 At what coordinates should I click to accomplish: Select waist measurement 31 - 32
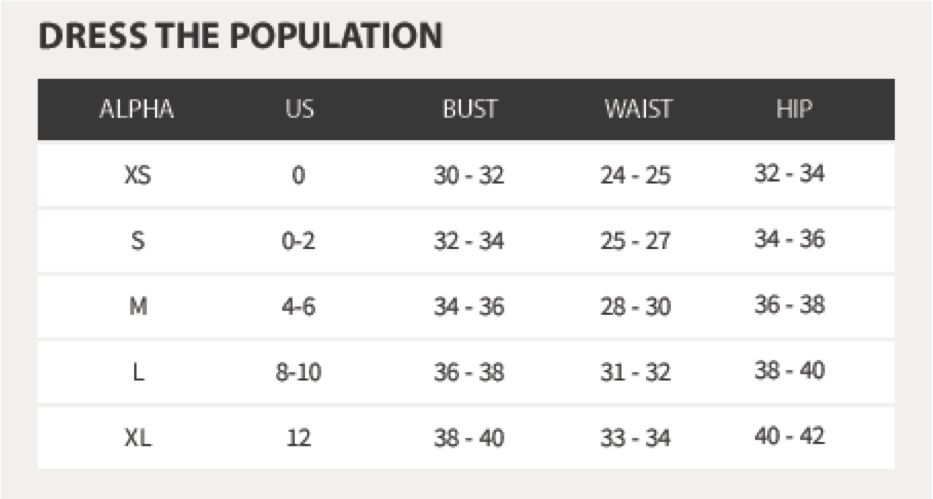click(x=635, y=372)
